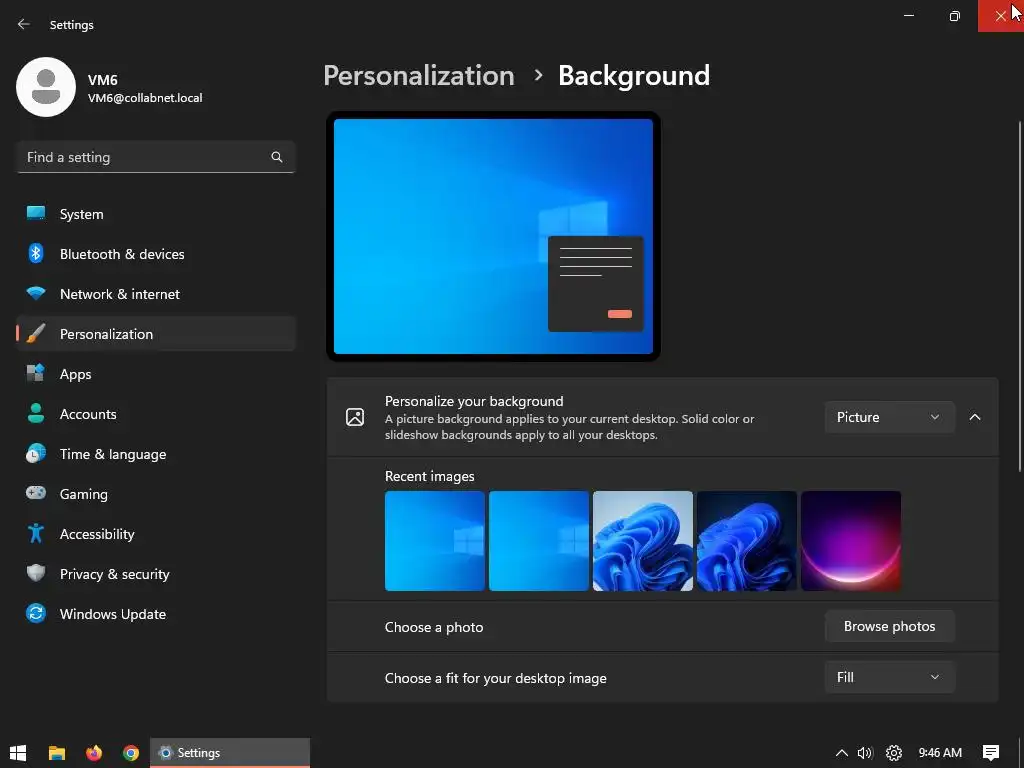
Task: Go to Bluetooth & devices
Action: (157, 253)
